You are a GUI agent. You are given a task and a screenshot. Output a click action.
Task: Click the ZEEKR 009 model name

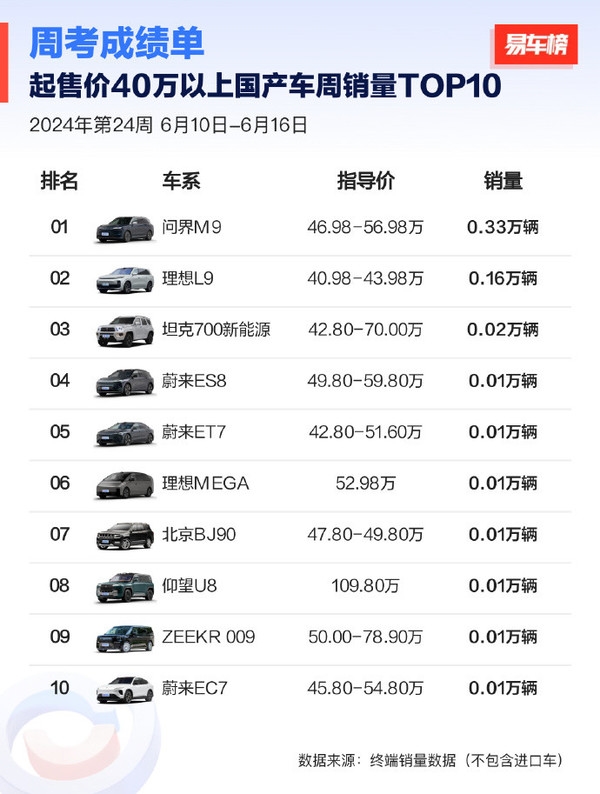208,637
